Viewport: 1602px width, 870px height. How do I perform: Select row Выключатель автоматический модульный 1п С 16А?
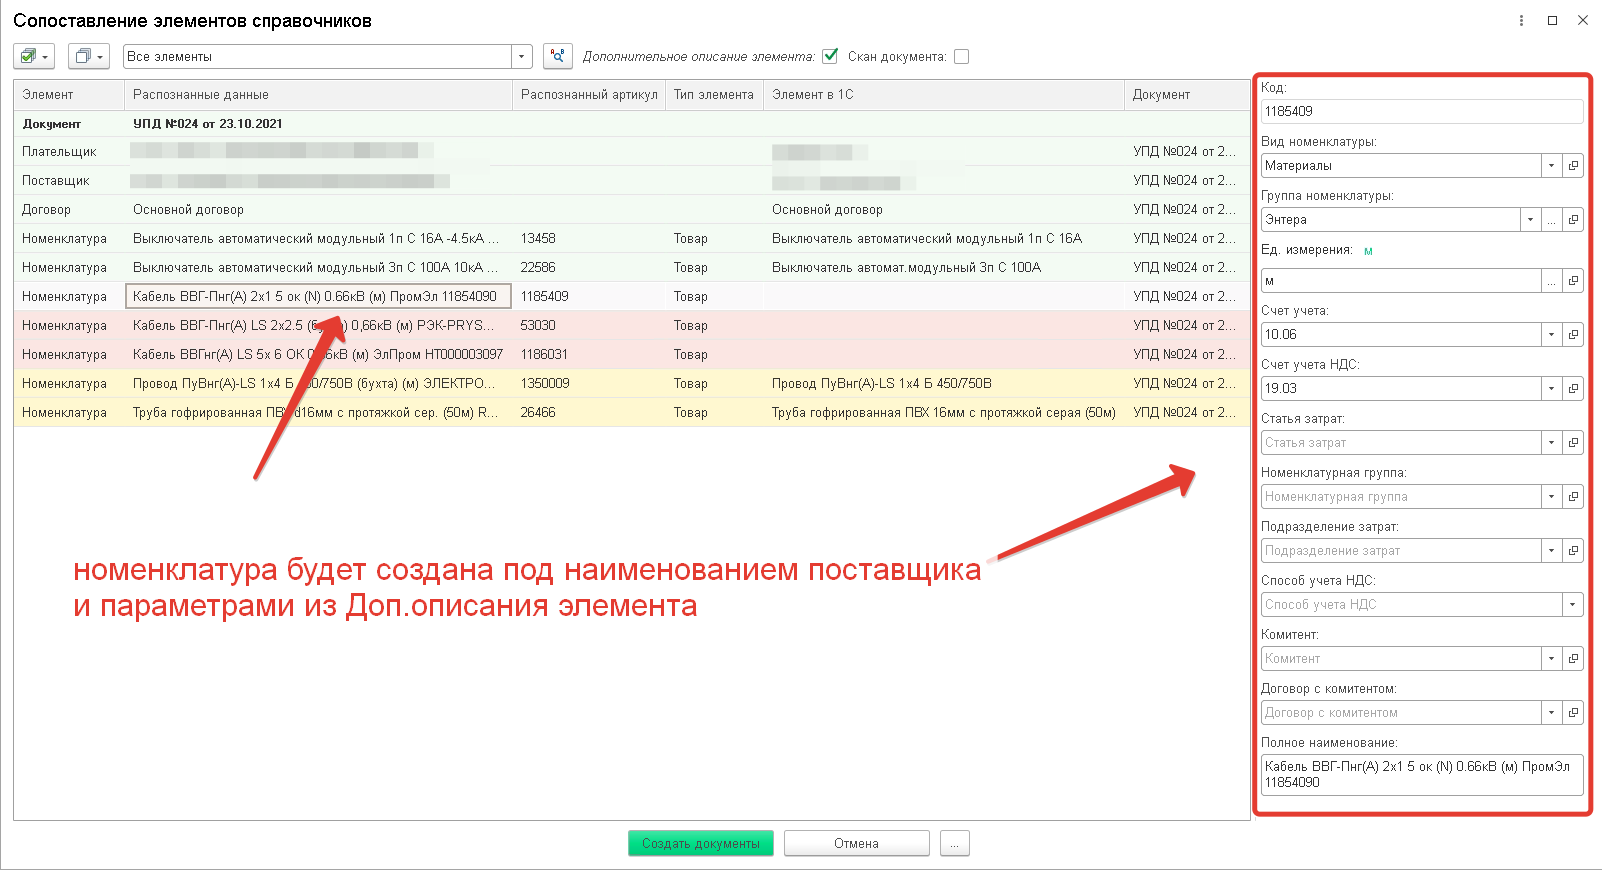coord(632,239)
